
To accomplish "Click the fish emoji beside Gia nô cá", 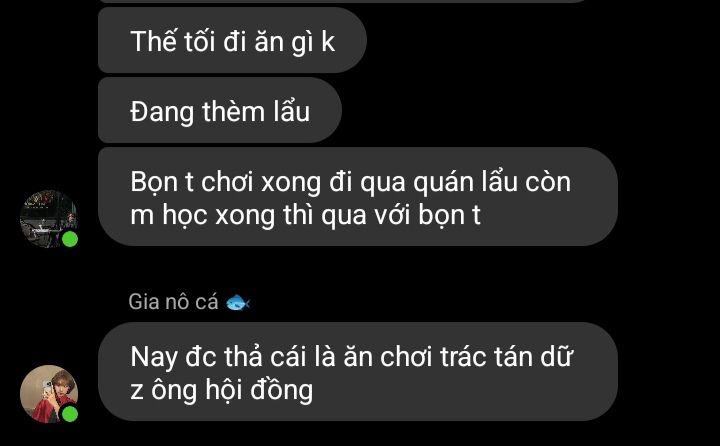I will point(238,302).
